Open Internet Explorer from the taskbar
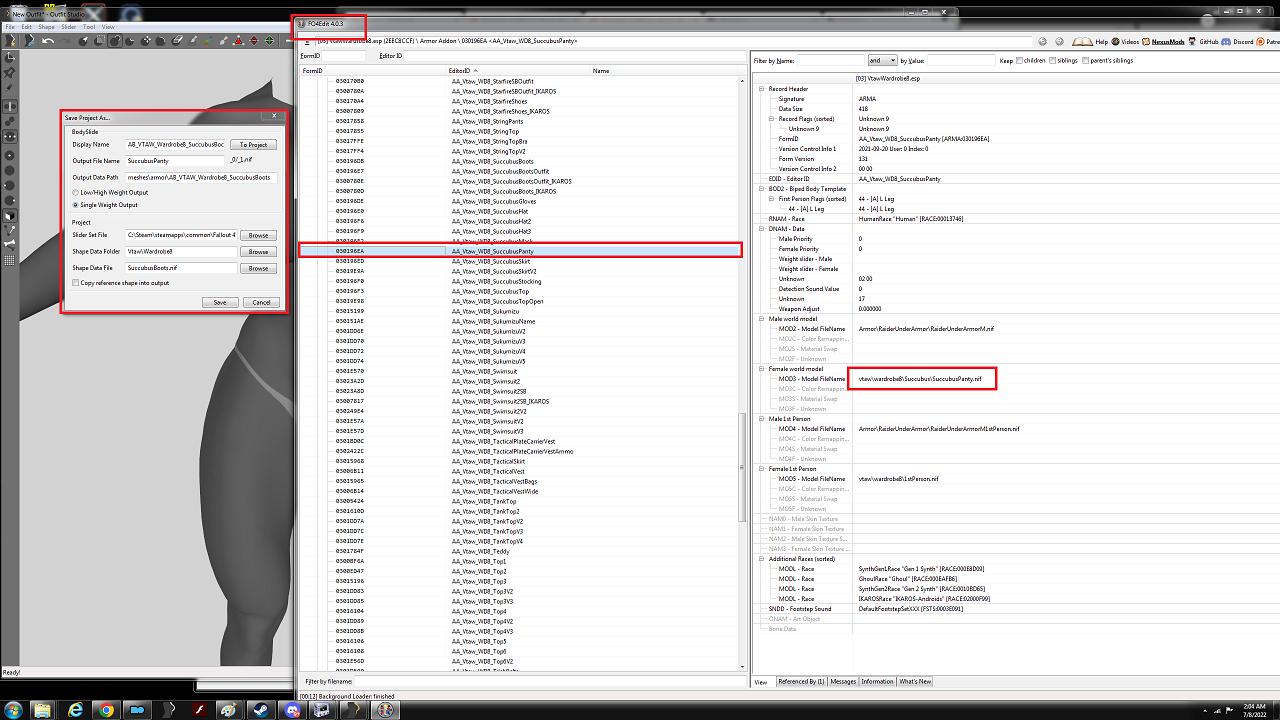Screen dimensions: 1280x720 75,709
